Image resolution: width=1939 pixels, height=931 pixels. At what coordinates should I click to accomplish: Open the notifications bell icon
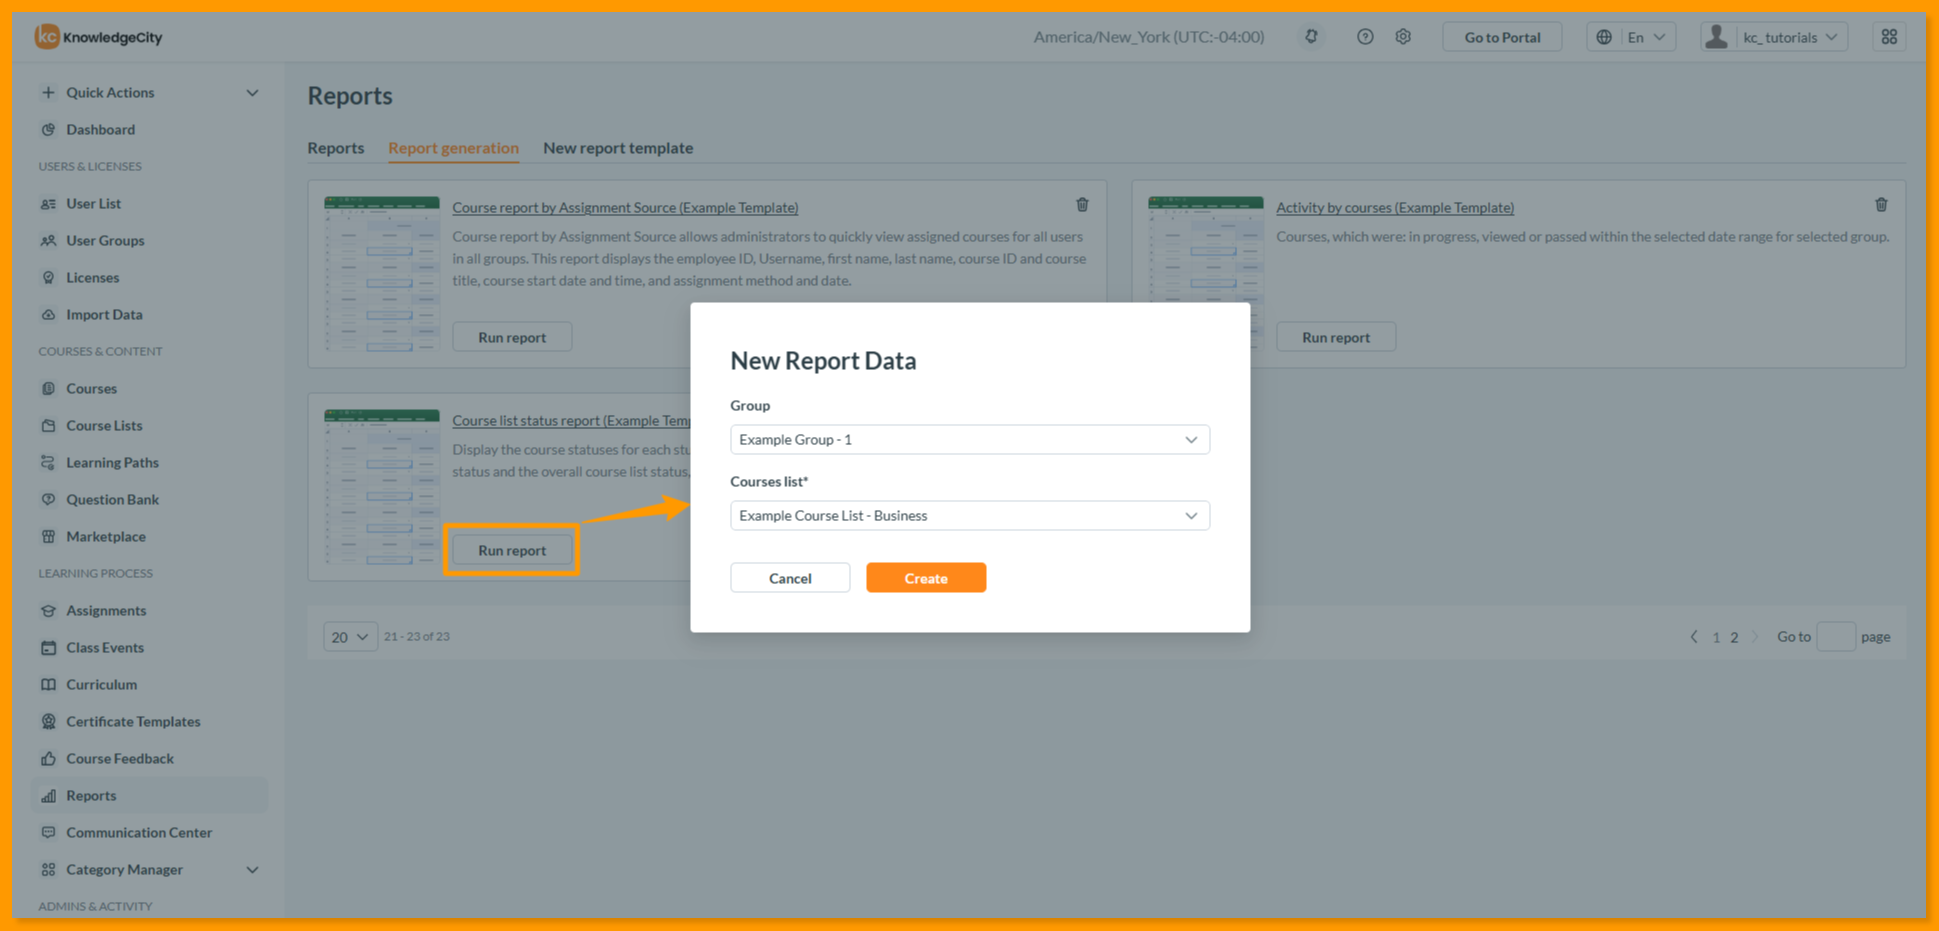tap(1311, 37)
